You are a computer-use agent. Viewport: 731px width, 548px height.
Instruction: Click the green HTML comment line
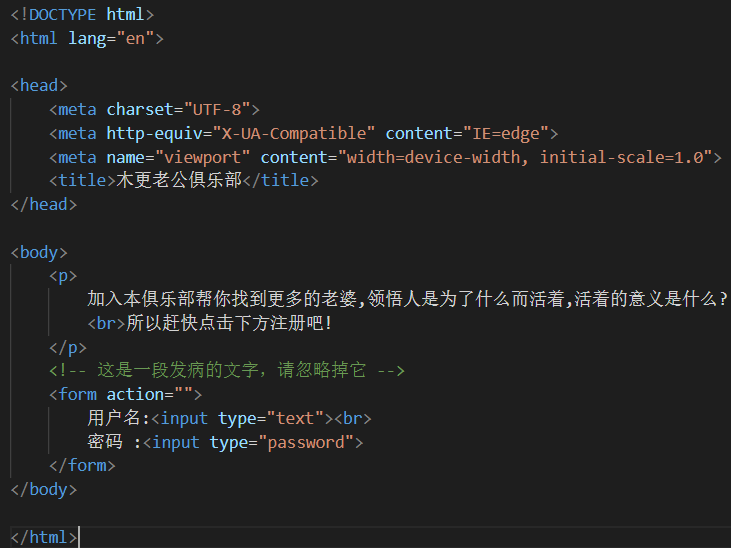(227, 371)
